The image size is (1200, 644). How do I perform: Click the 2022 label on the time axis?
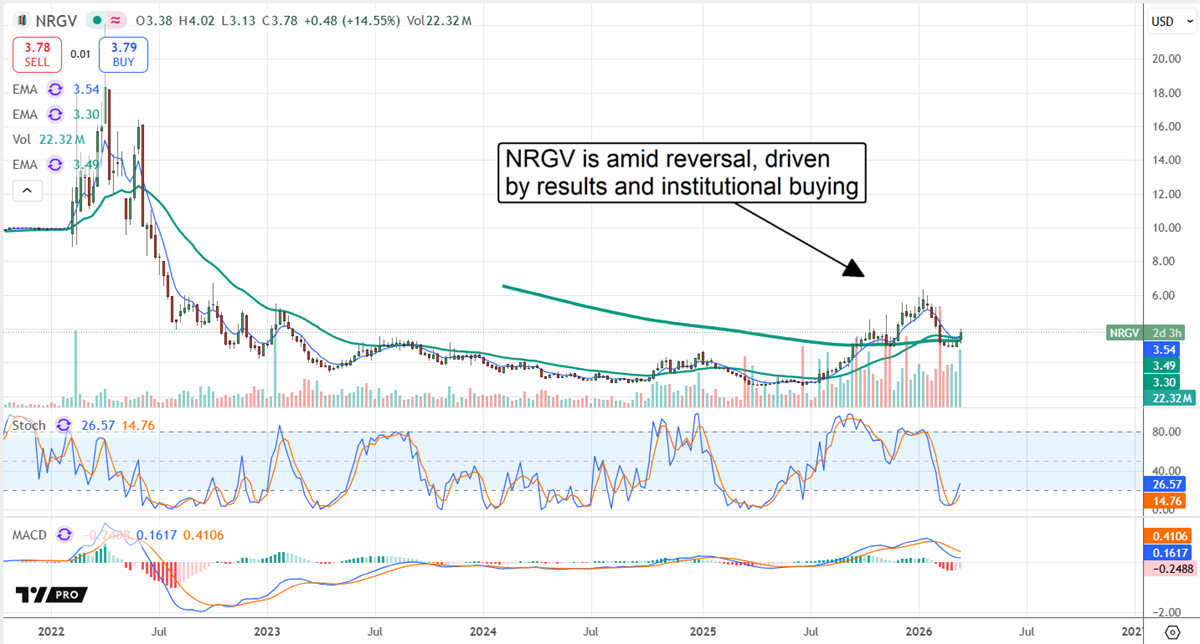click(51, 632)
